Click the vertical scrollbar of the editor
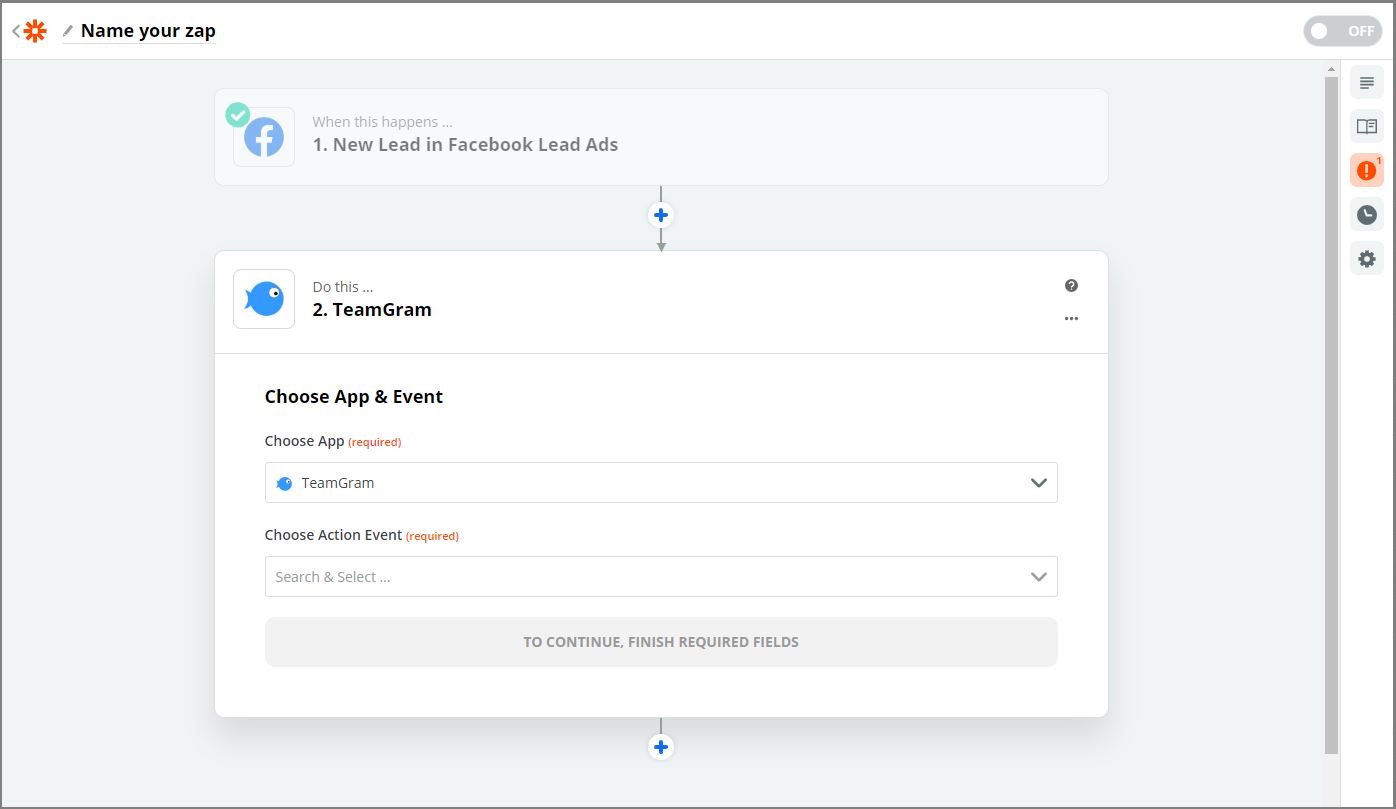The height and width of the screenshot is (809, 1396). click(x=1331, y=415)
